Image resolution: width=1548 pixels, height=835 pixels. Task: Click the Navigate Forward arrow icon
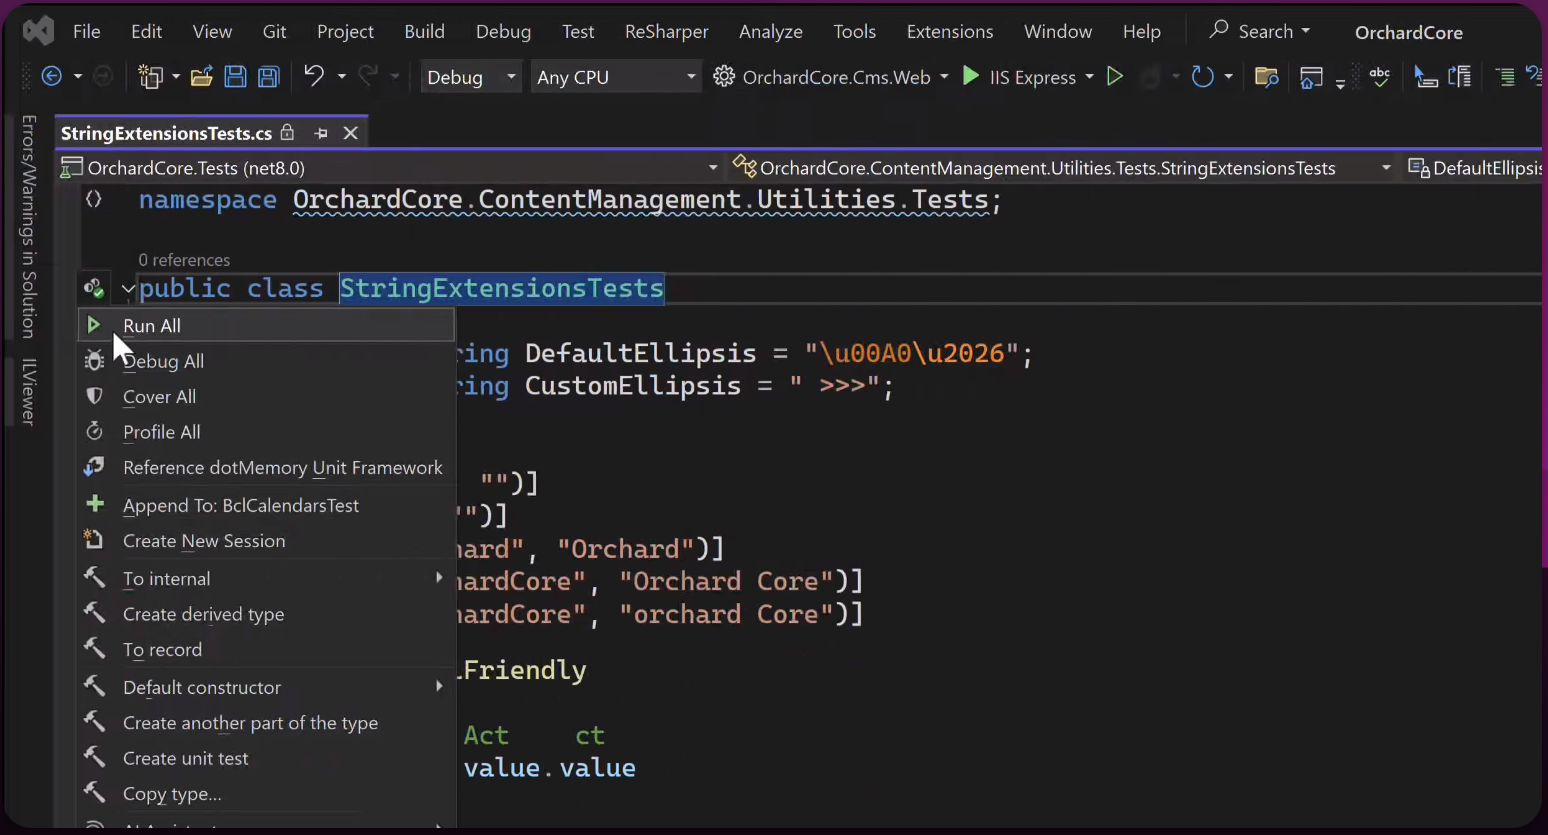[102, 76]
